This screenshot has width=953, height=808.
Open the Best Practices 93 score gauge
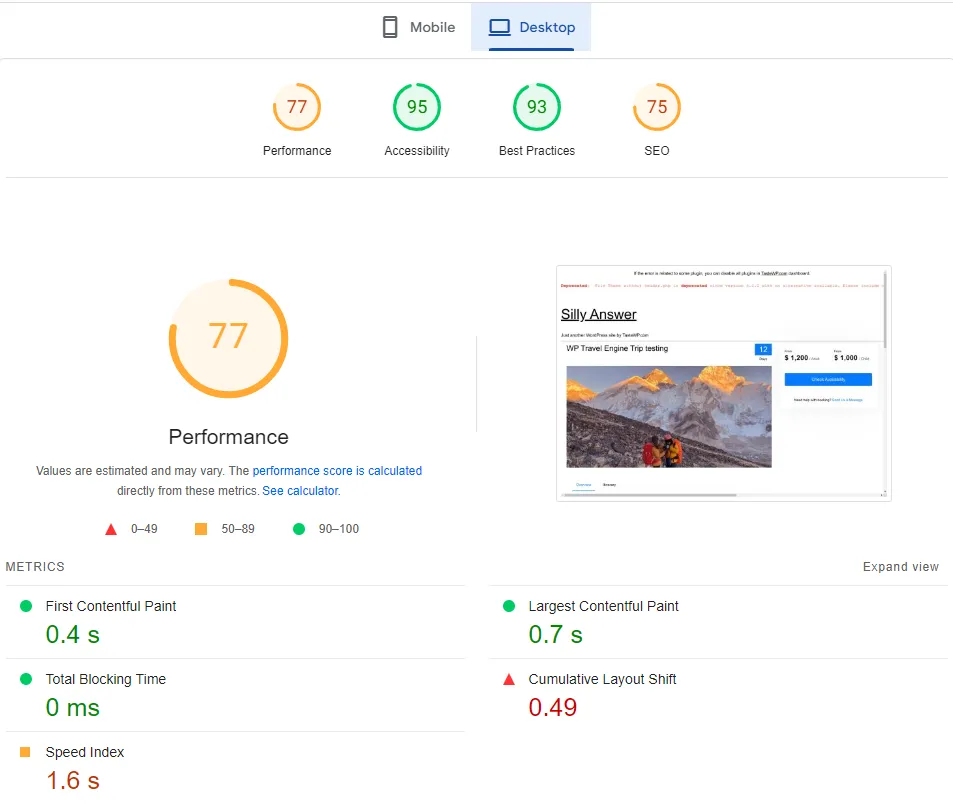coord(537,107)
